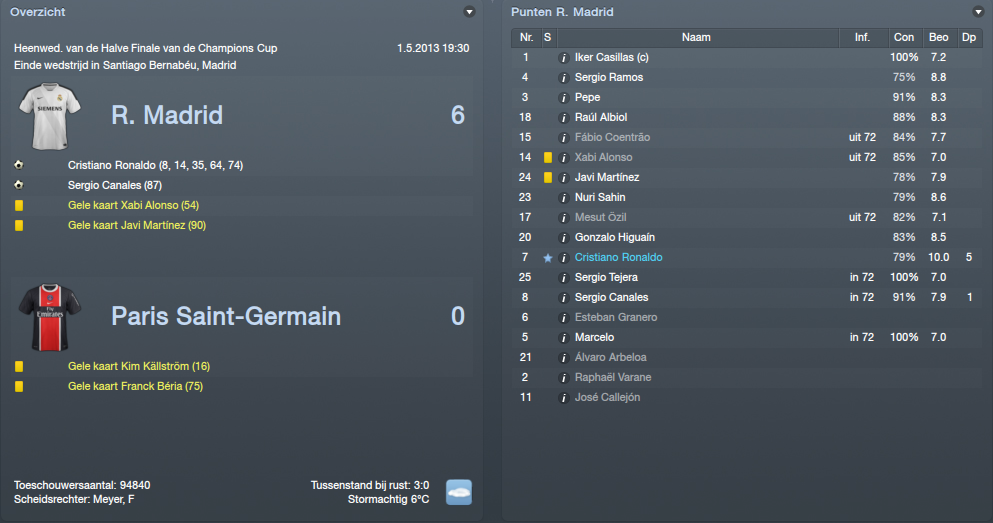Click Gele kaart Kim Källström event
993x523 pixels.
pyautogui.click(x=139, y=366)
